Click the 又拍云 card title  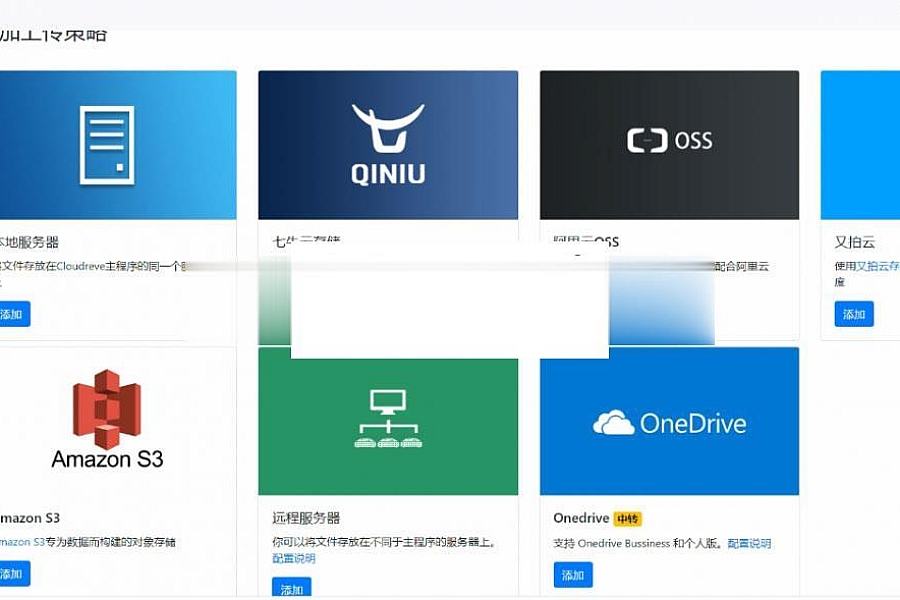pyautogui.click(x=855, y=242)
